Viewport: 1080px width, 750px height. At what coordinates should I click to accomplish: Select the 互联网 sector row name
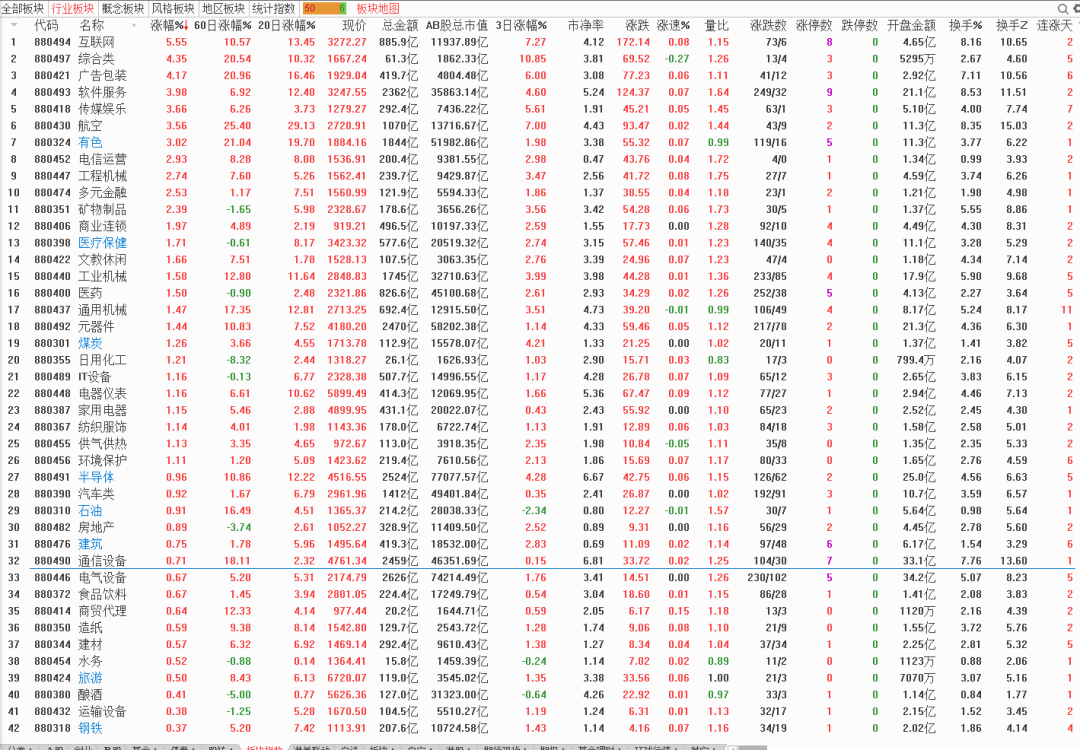click(x=96, y=42)
